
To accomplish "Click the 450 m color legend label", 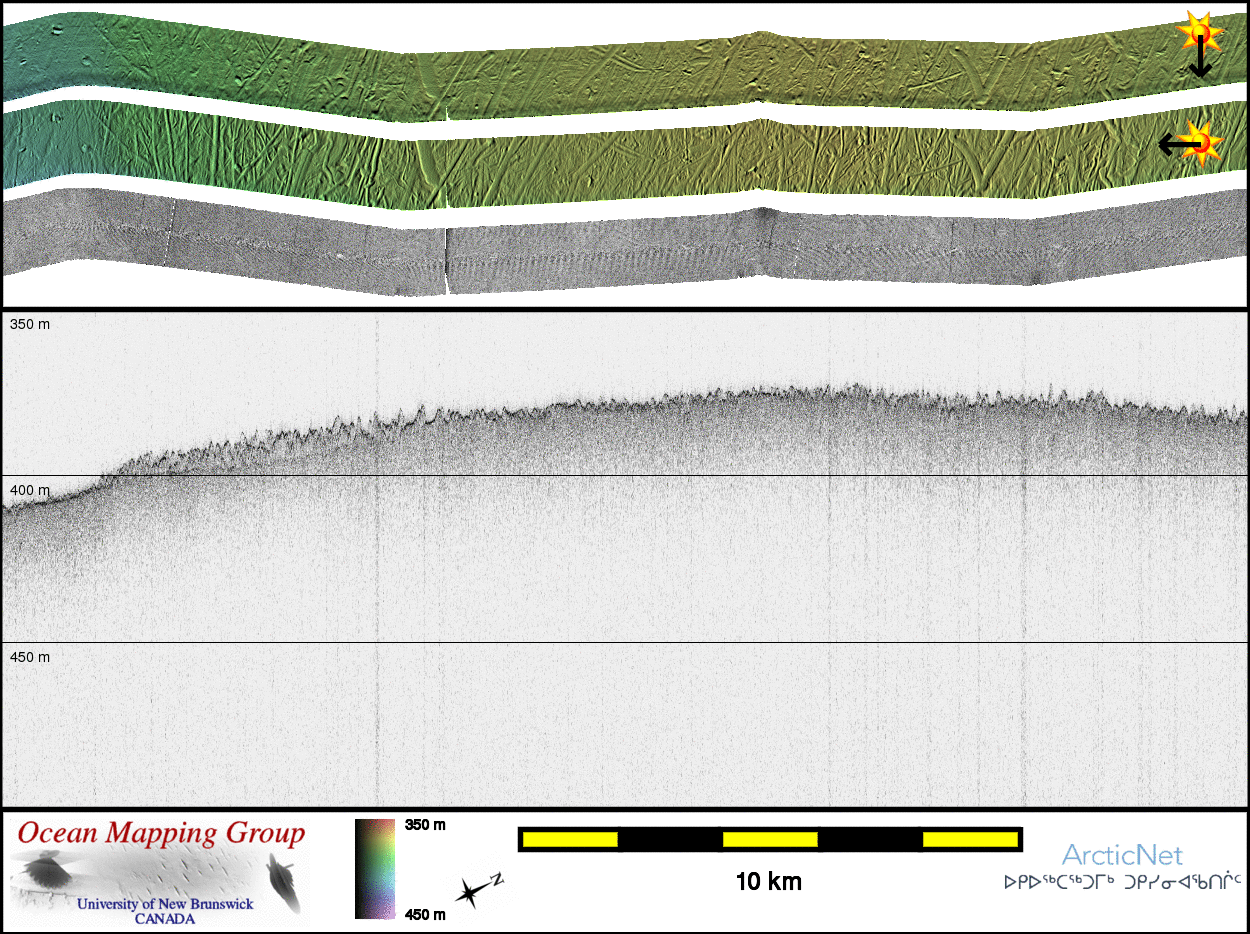I will (x=425, y=913).
